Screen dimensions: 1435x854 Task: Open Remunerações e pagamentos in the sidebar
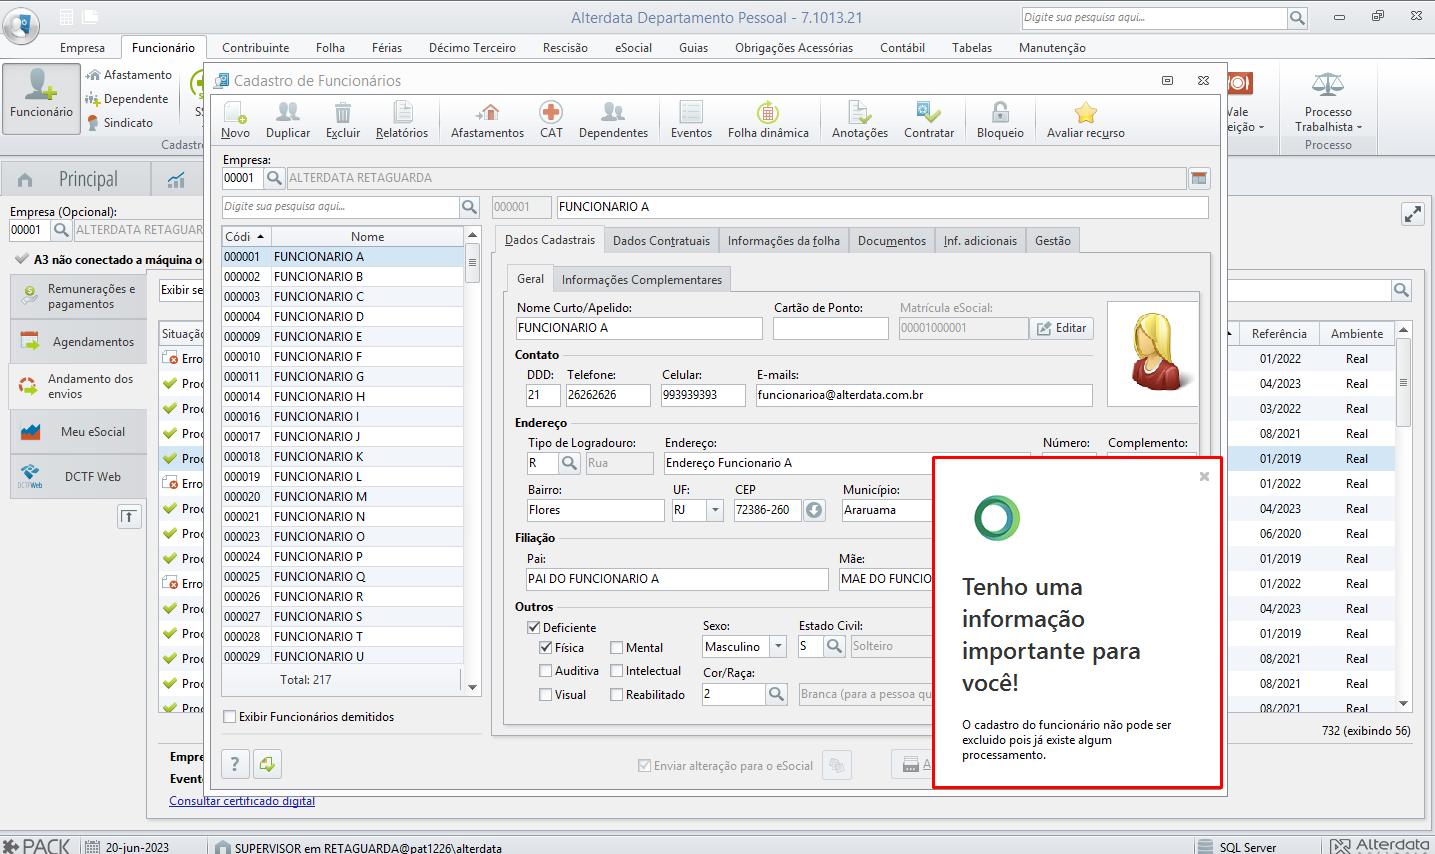(x=79, y=297)
